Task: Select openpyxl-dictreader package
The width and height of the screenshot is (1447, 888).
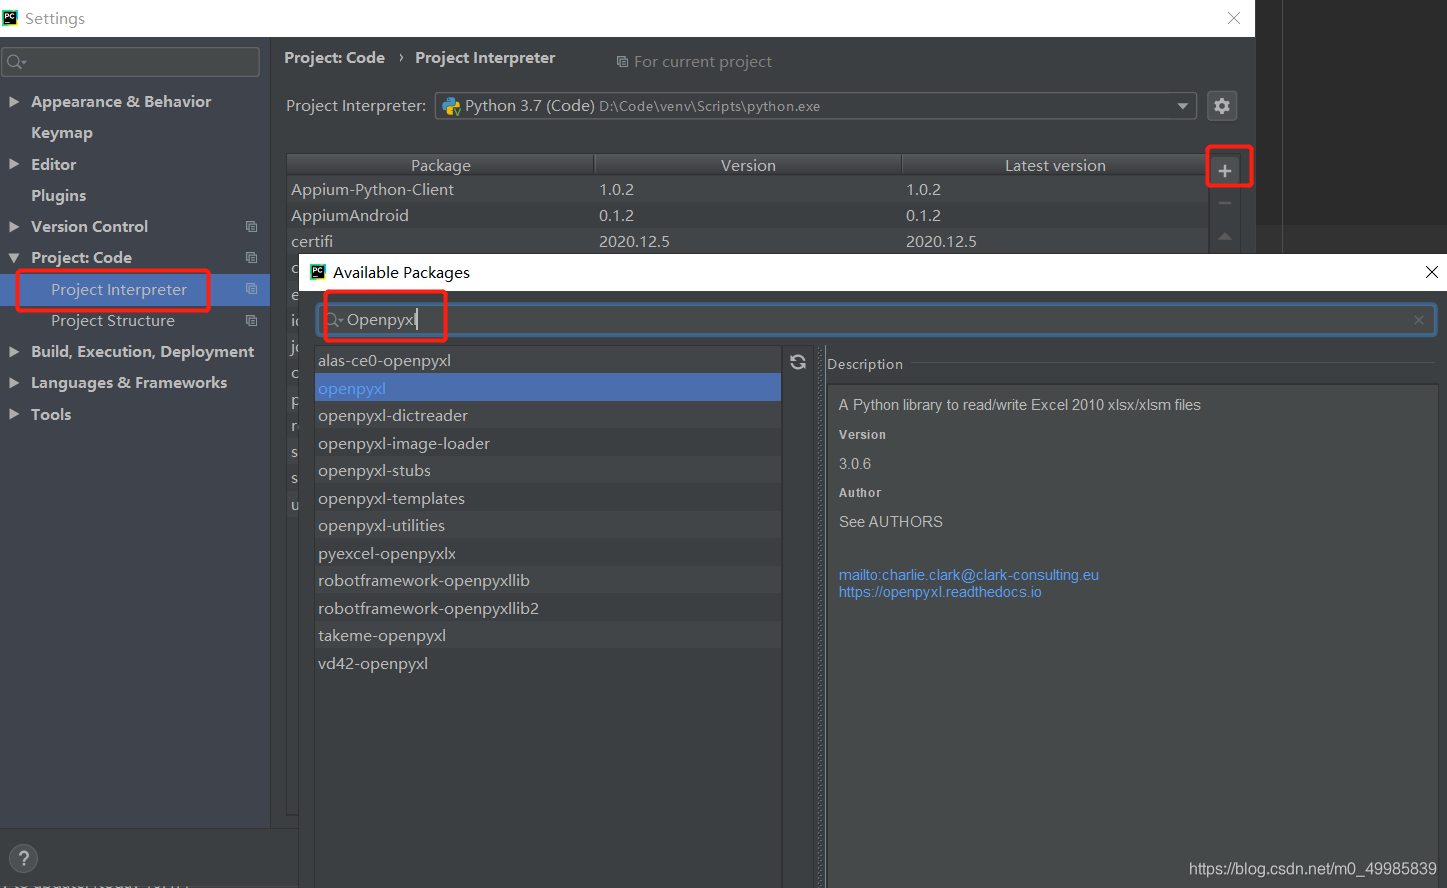Action: pyautogui.click(x=548, y=416)
